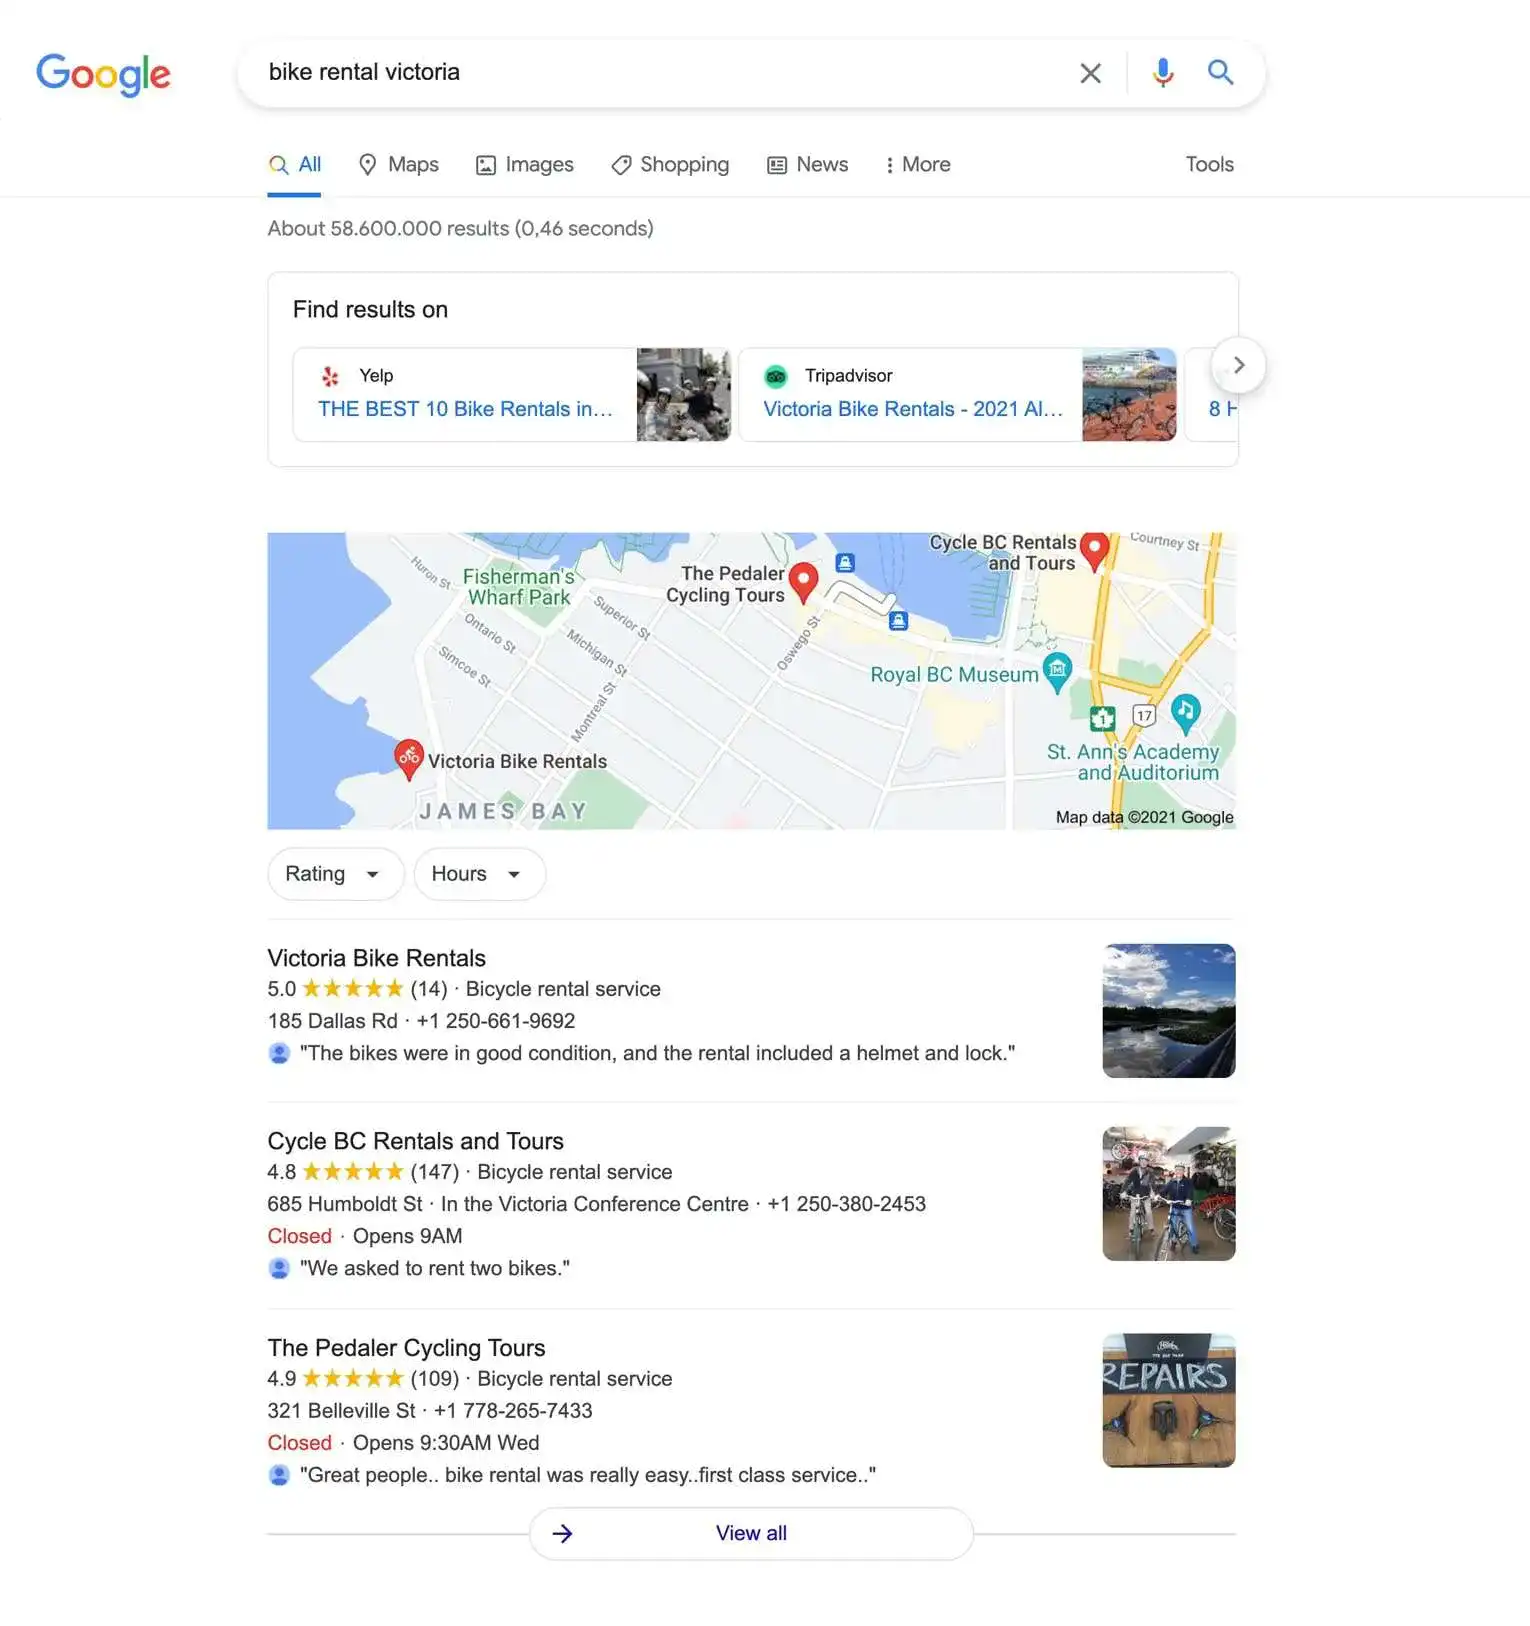Select the Victoria Bike Rentals map pin
Screen dimensions: 1530x1626
coord(408,759)
